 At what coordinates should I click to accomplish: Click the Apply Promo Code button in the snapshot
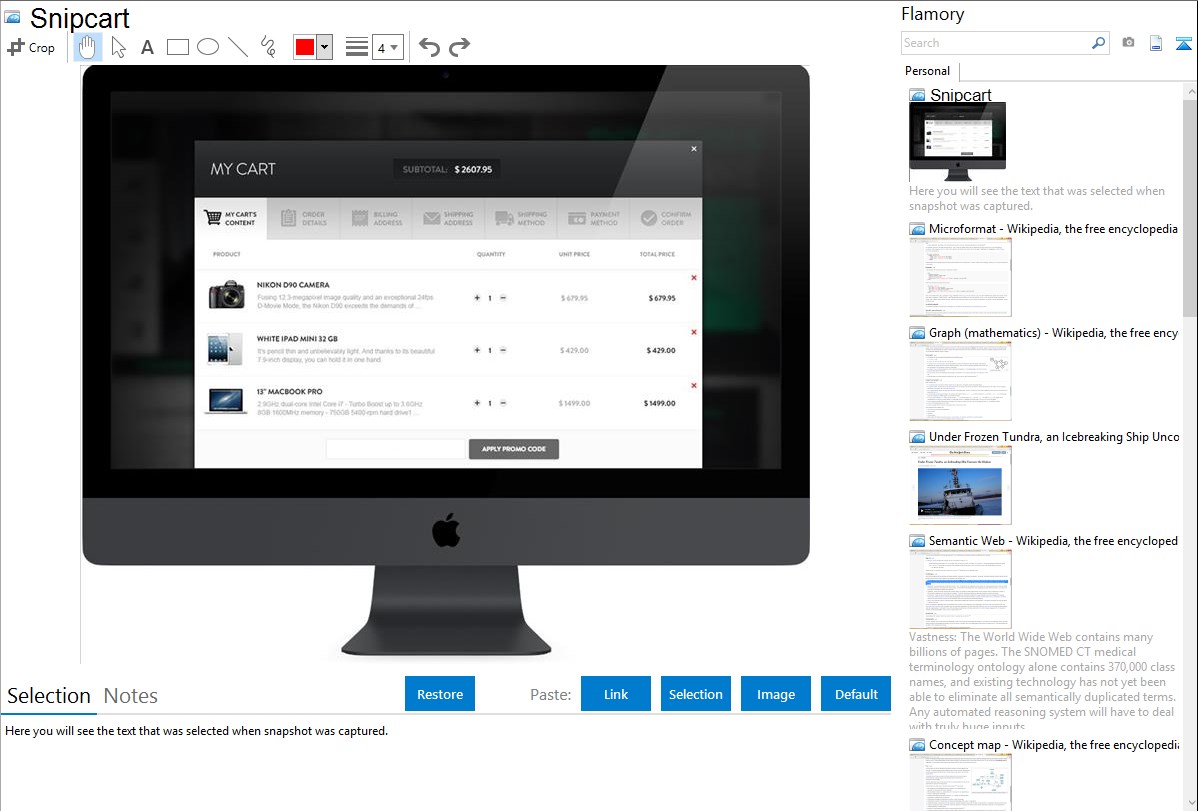(513, 449)
